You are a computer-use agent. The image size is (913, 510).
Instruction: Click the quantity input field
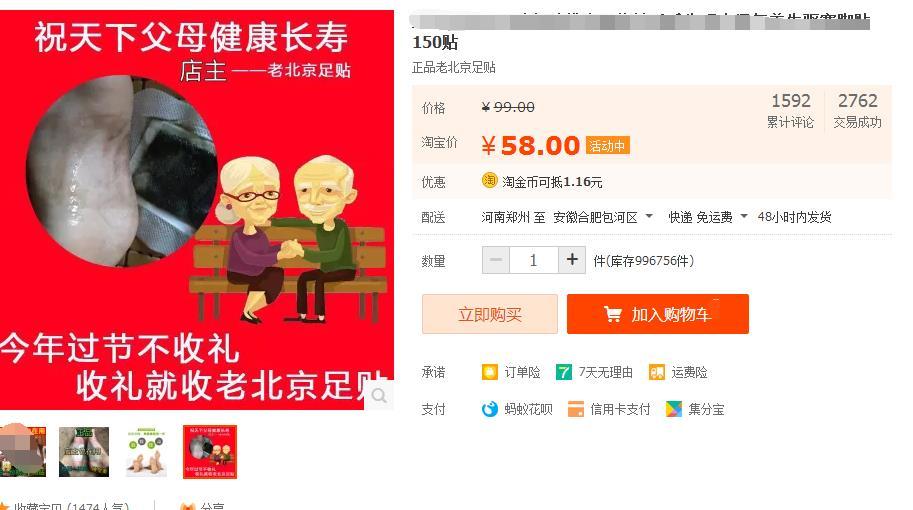coord(534,260)
